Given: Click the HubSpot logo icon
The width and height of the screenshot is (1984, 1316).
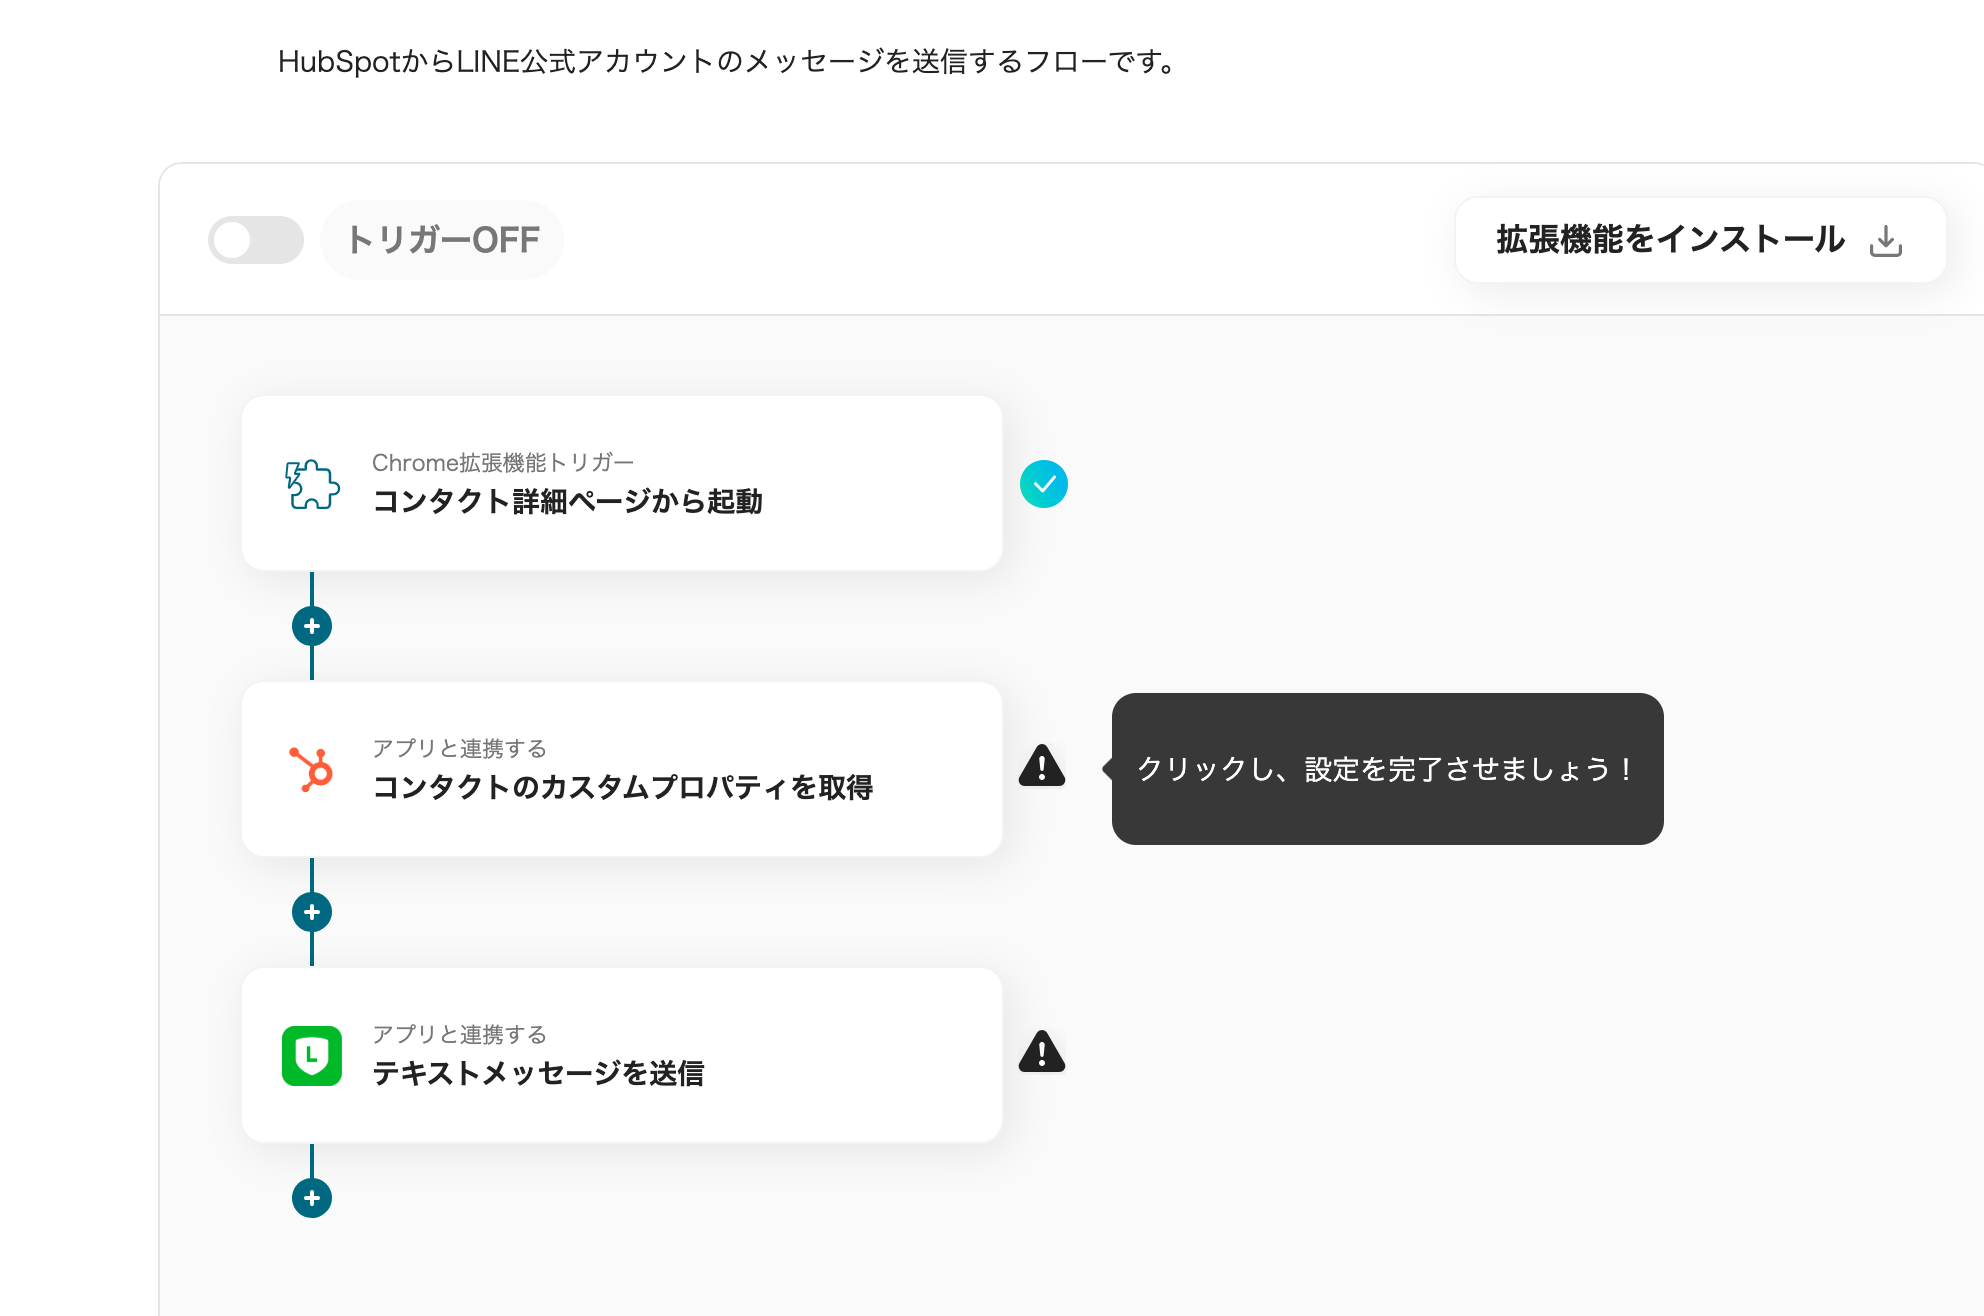Looking at the screenshot, I should click(312, 770).
